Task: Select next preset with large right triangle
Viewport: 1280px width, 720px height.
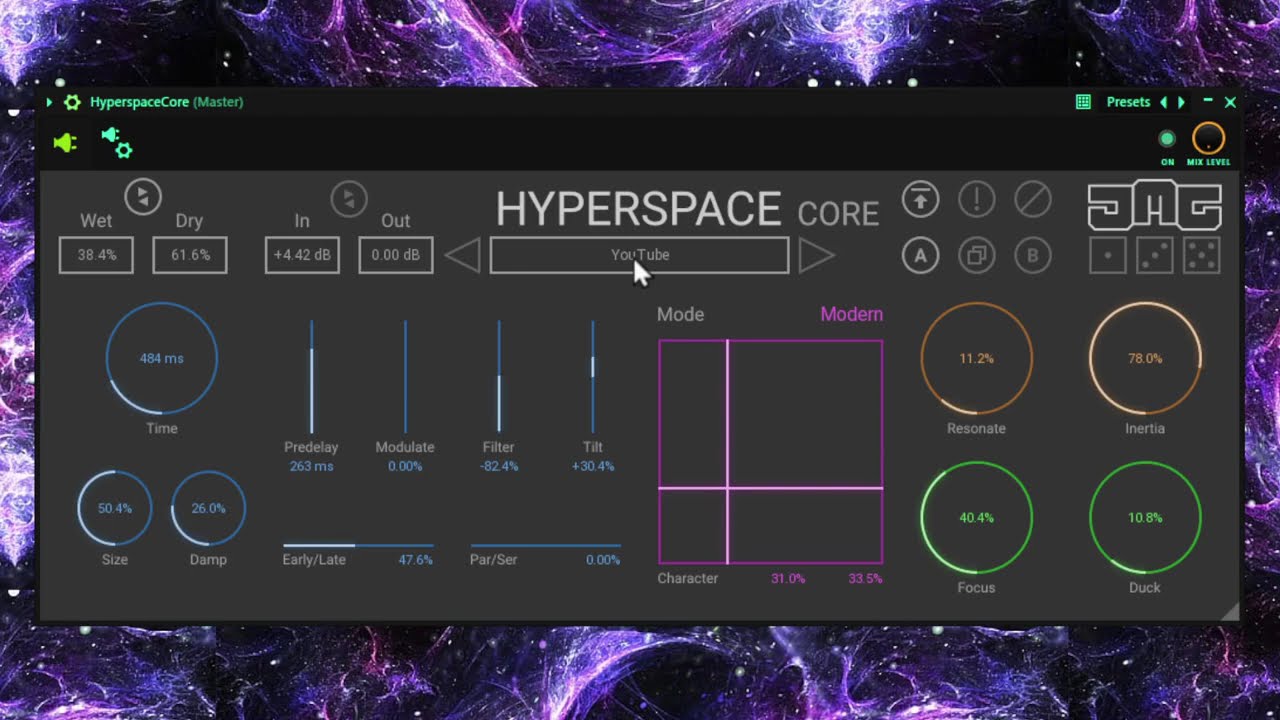Action: click(816, 255)
